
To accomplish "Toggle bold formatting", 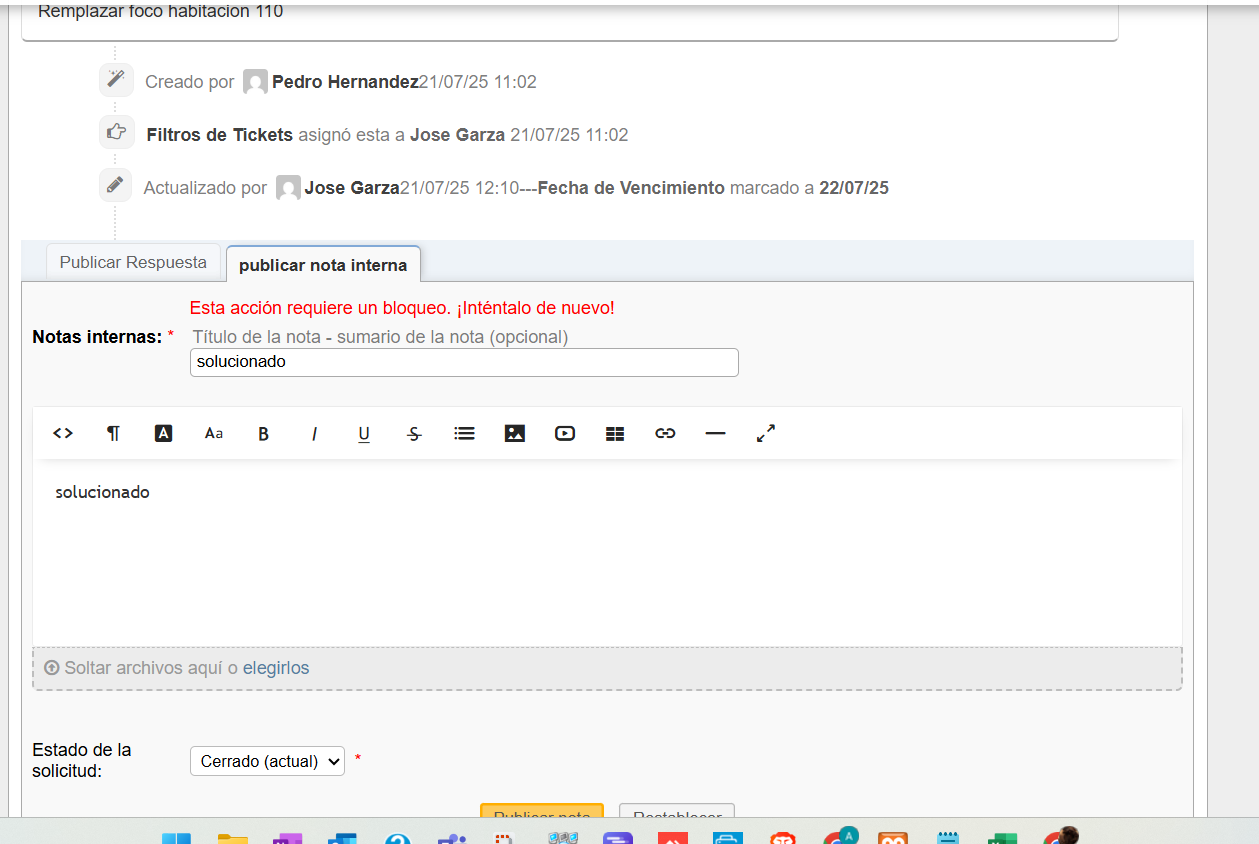I will [264, 433].
